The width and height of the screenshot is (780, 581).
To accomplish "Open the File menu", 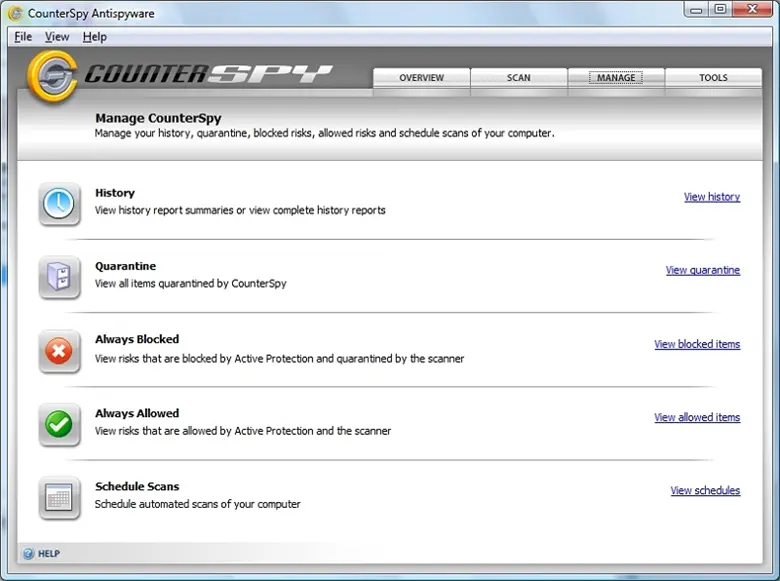I will coord(23,37).
